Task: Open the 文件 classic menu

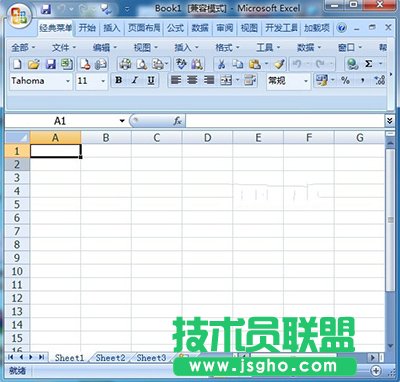Action: (x=63, y=48)
